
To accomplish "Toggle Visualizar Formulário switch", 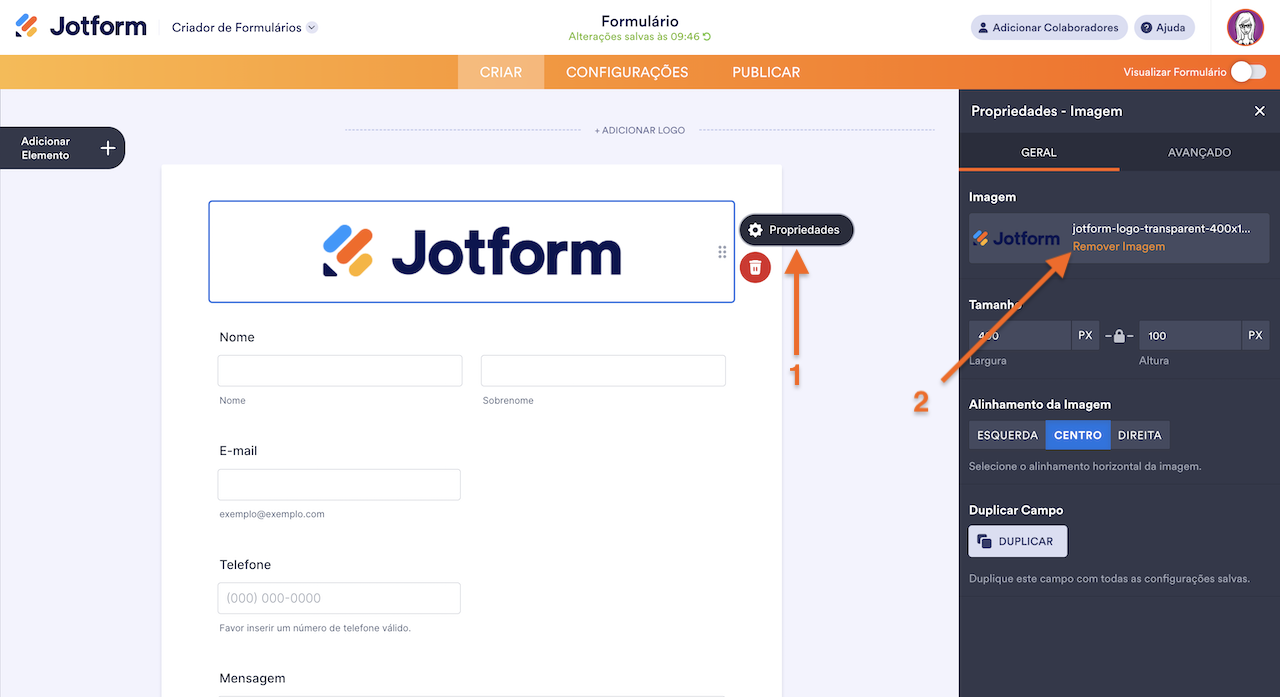I will [x=1248, y=72].
